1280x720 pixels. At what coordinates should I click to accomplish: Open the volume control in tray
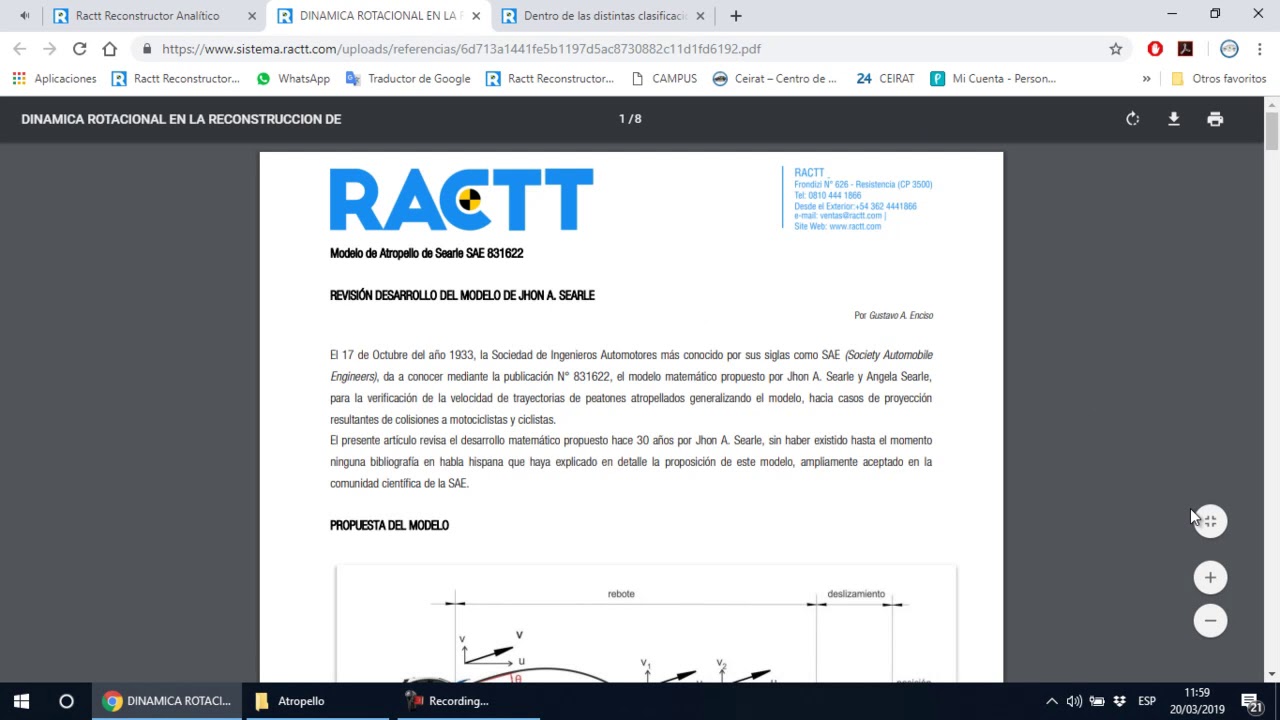click(1074, 701)
